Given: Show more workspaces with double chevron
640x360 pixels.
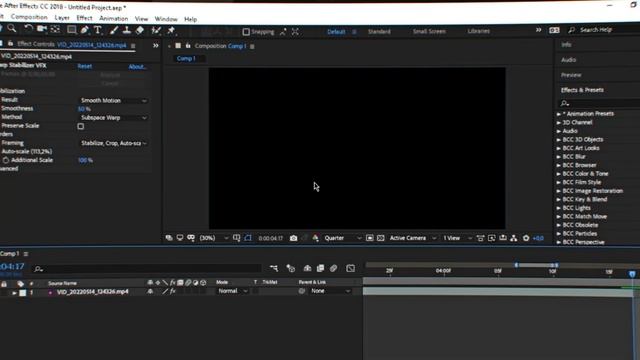Looking at the screenshot, I should coord(538,30).
